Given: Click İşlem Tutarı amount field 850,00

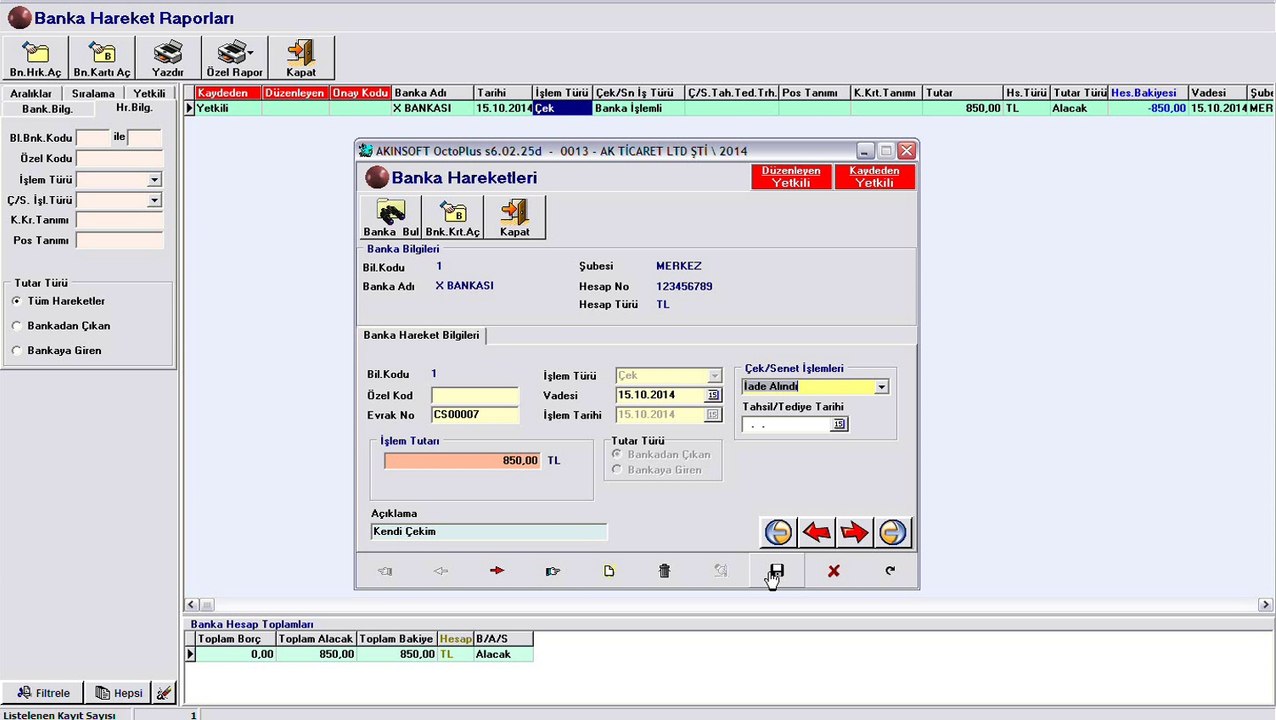Looking at the screenshot, I should 462,461.
